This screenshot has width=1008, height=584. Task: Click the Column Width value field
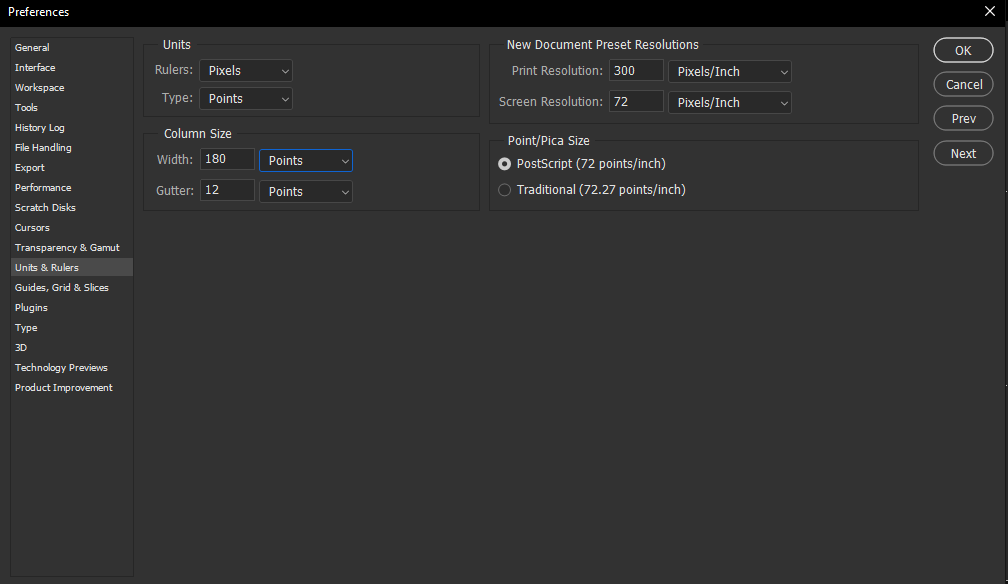click(227, 160)
